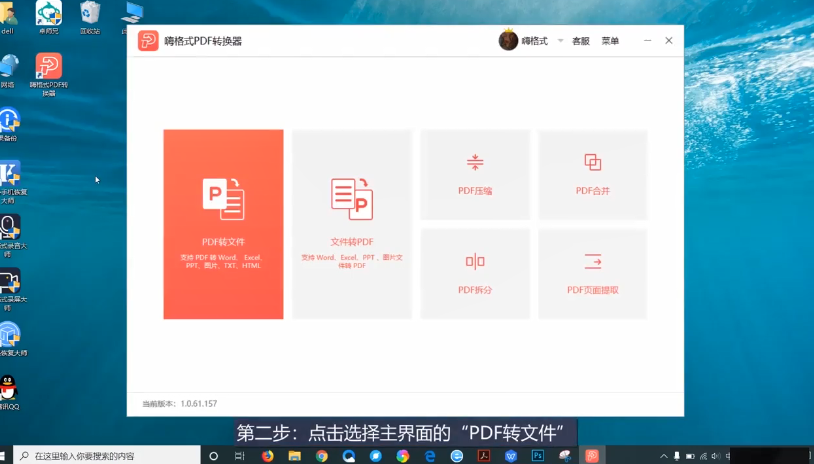Screen dimensions: 814x464
Task: Switch to the PDF converter taskbar button
Action: (592, 456)
